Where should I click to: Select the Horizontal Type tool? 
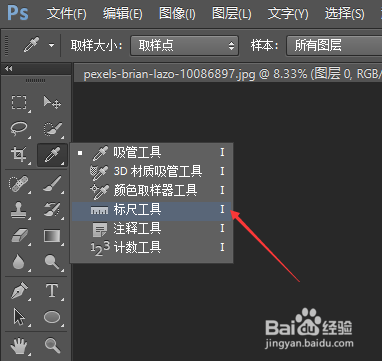[x=52, y=291]
